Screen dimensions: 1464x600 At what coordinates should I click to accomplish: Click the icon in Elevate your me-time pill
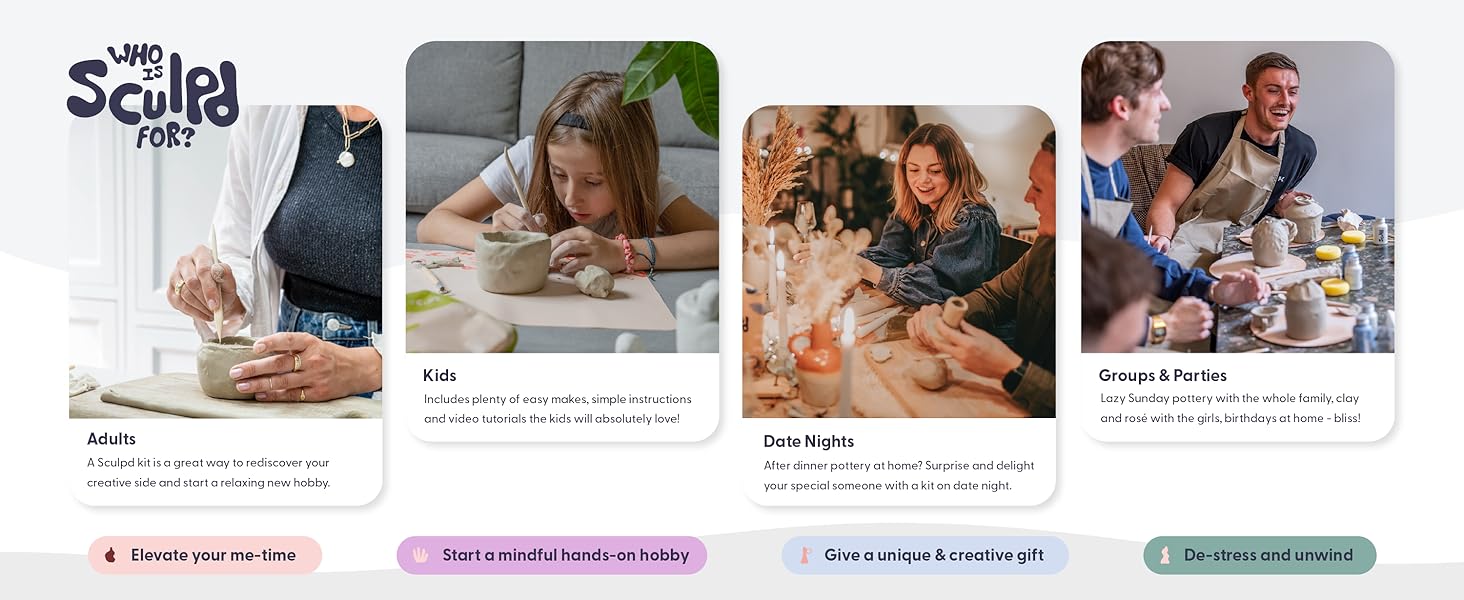pyautogui.click(x=111, y=555)
